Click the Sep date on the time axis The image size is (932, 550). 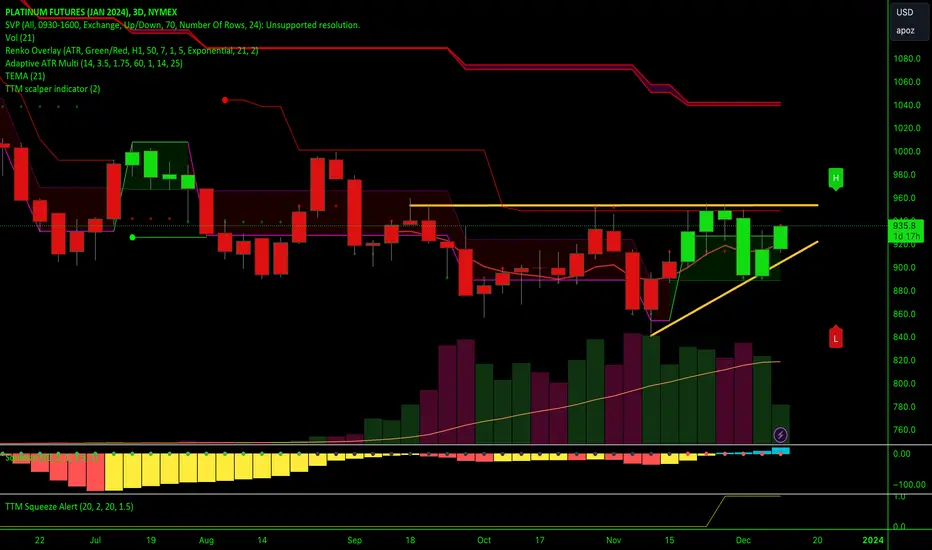click(354, 540)
